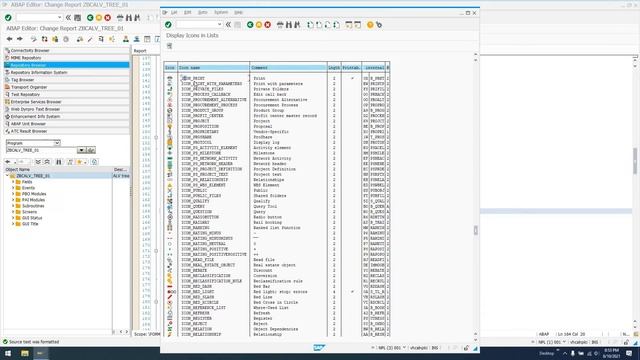Screen dimensions: 640x360
Task: Click the taskbar clock
Action: pyautogui.click(x=611, y=353)
